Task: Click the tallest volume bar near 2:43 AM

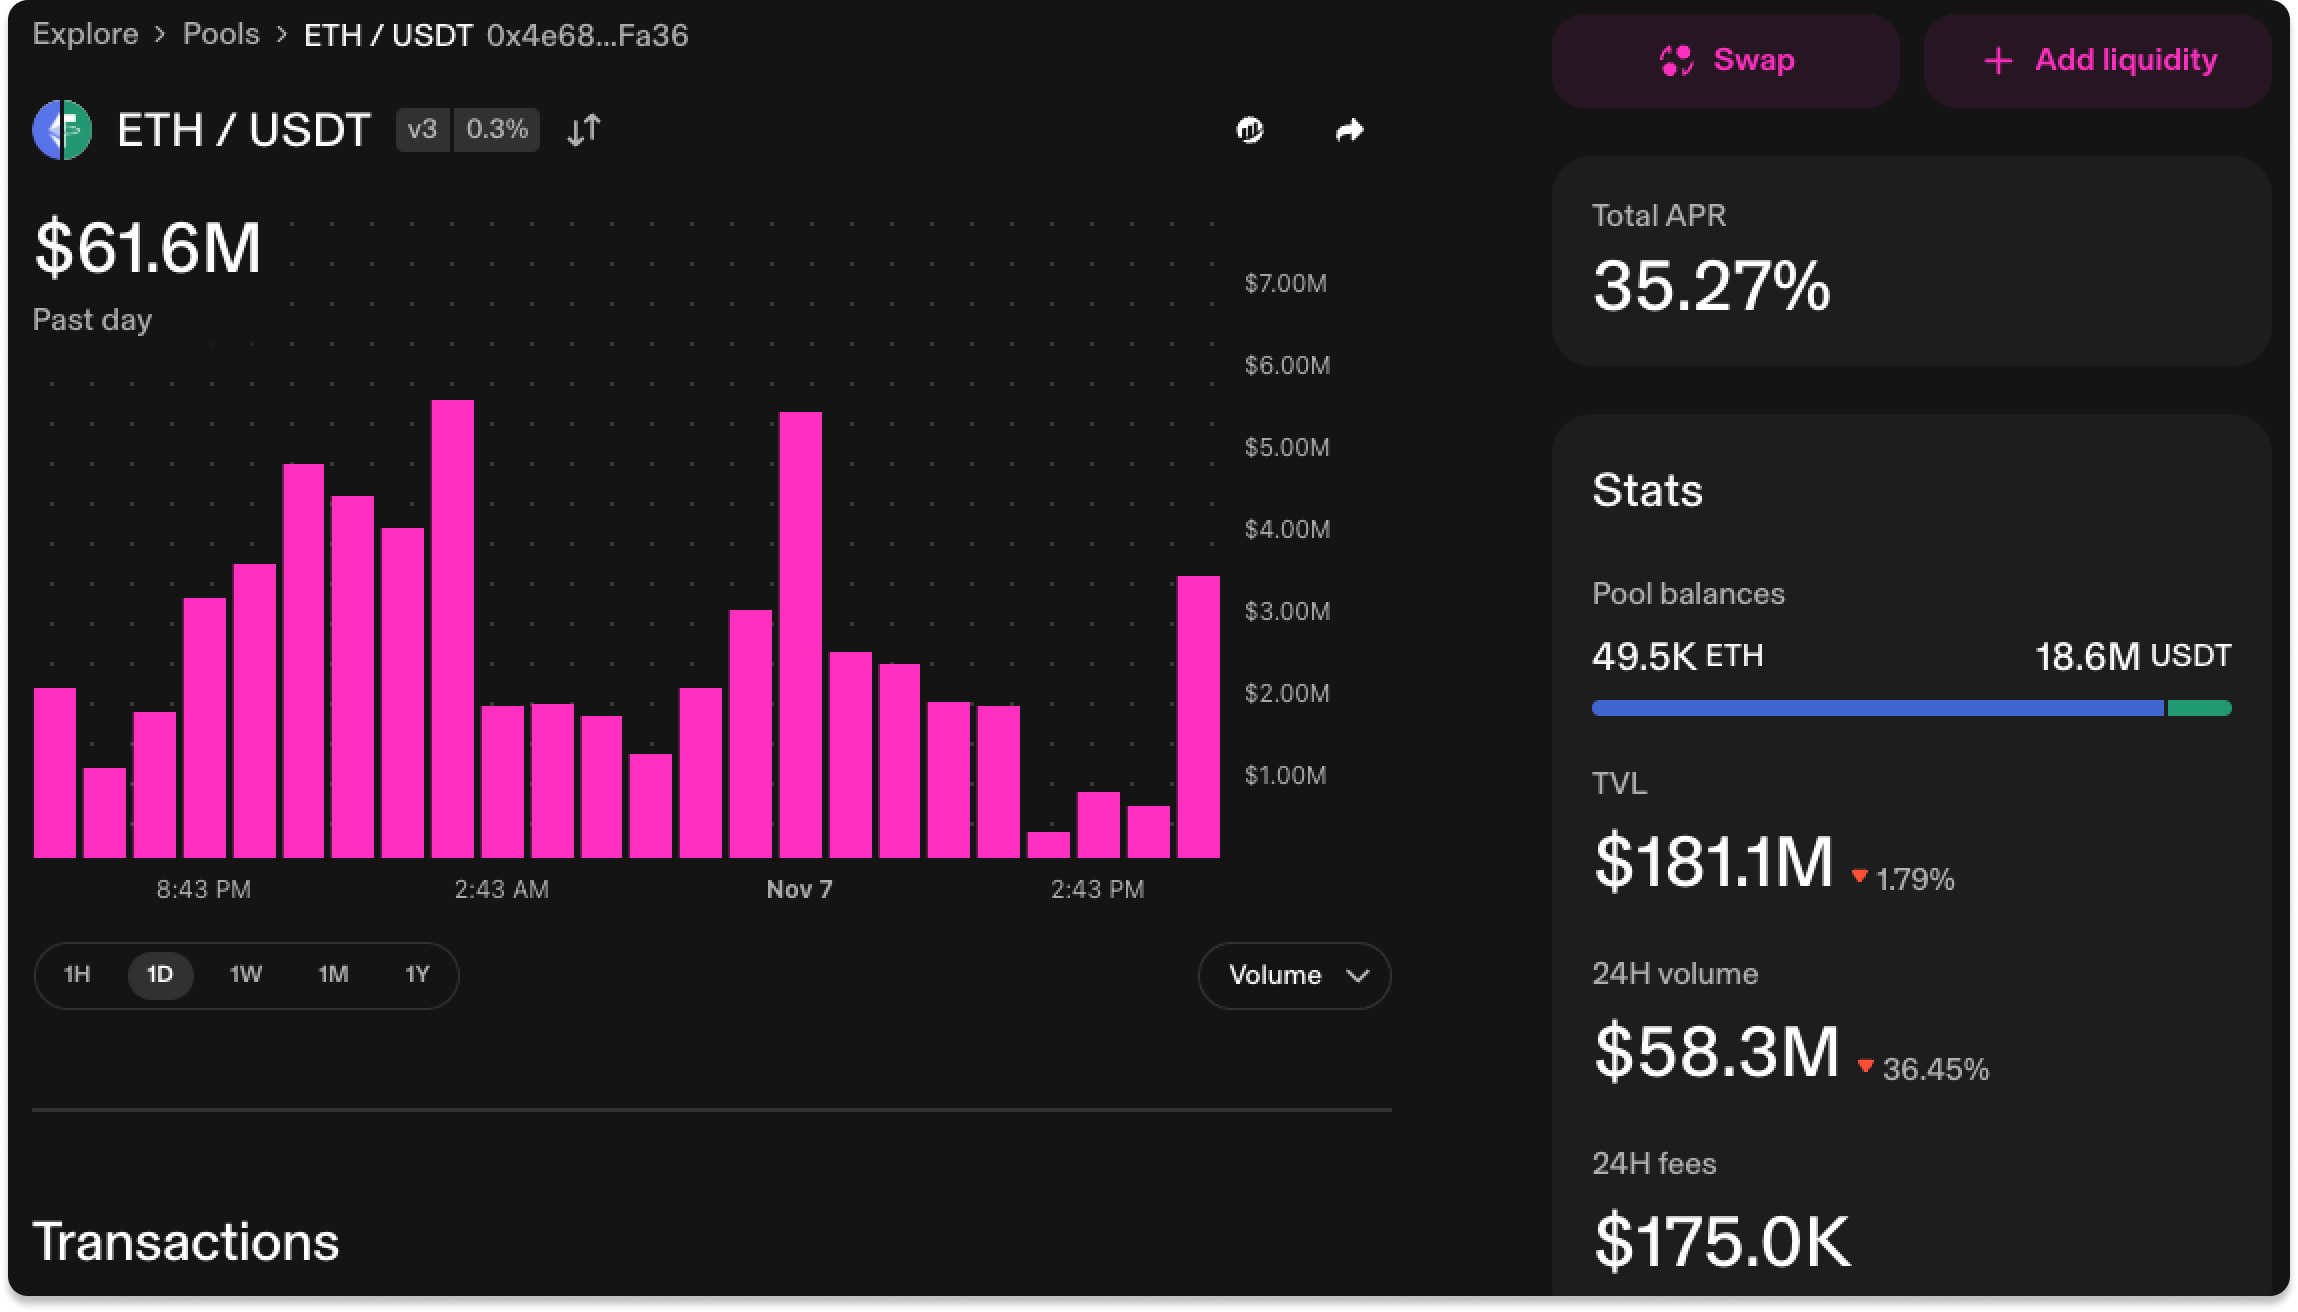Action: click(452, 630)
